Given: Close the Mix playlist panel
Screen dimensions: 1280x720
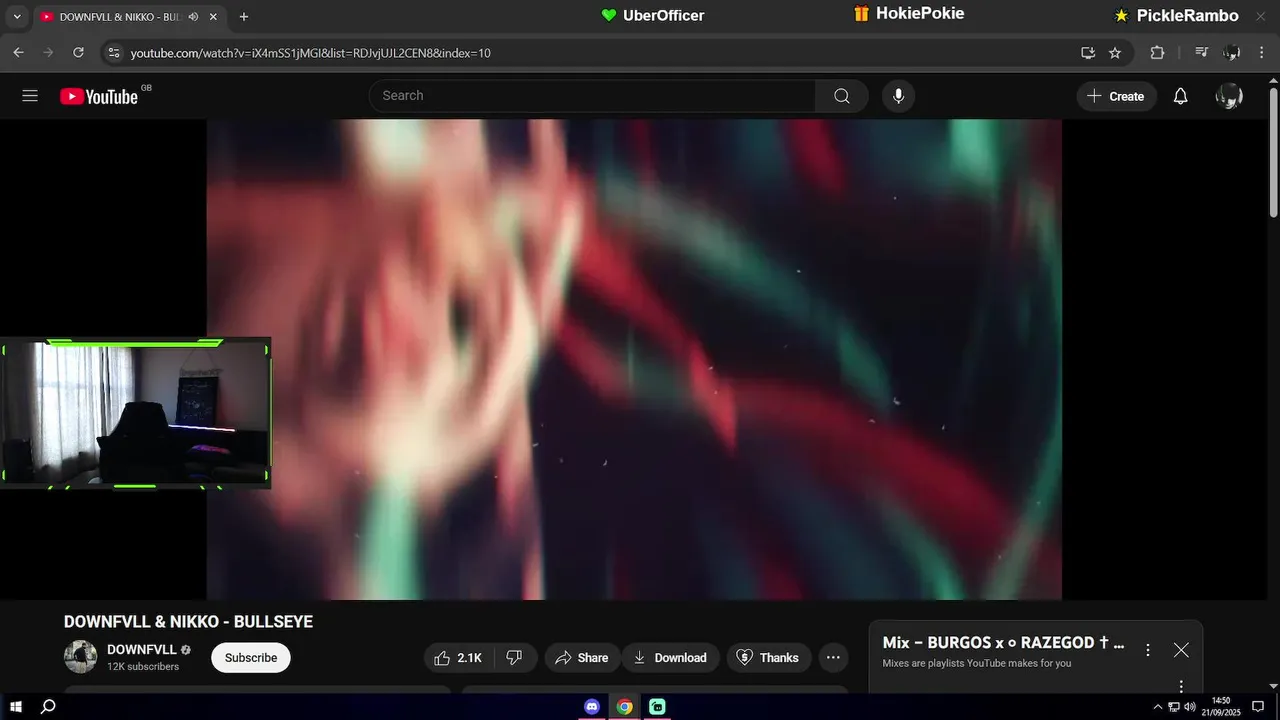Looking at the screenshot, I should [x=1181, y=650].
